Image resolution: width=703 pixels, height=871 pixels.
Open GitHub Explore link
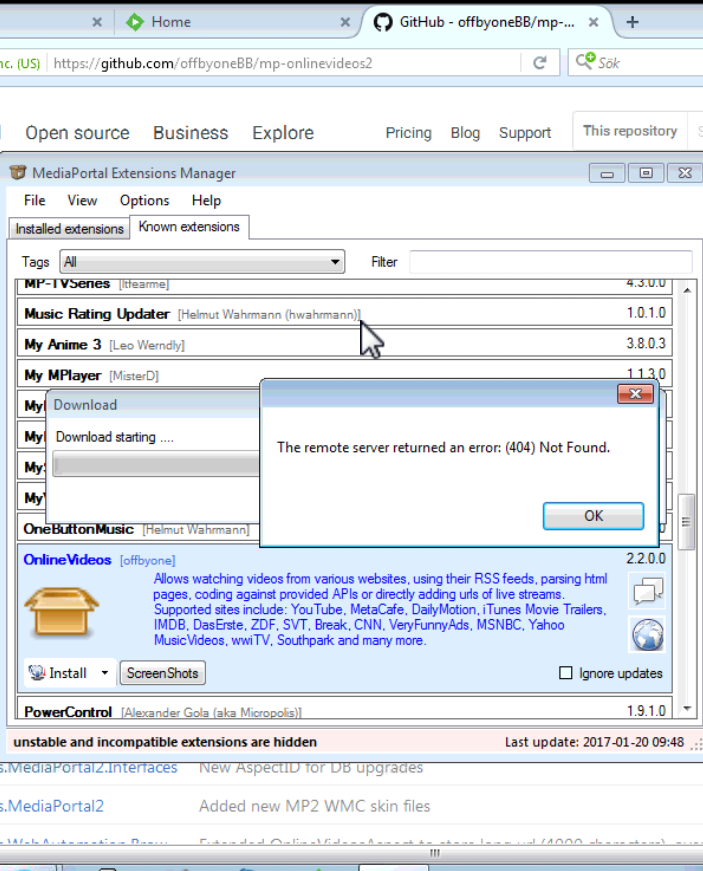283,133
